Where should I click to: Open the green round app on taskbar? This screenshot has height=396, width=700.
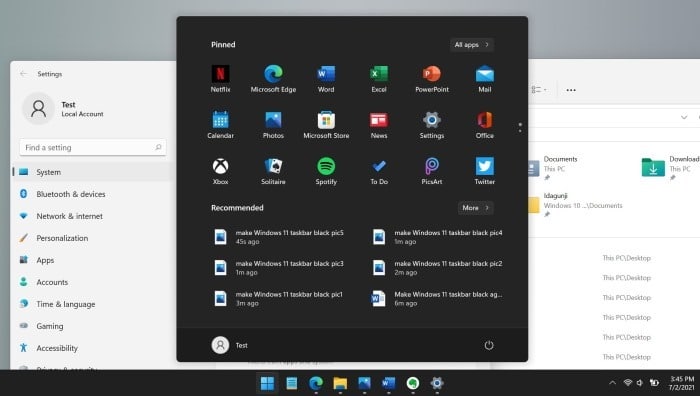(x=412, y=383)
